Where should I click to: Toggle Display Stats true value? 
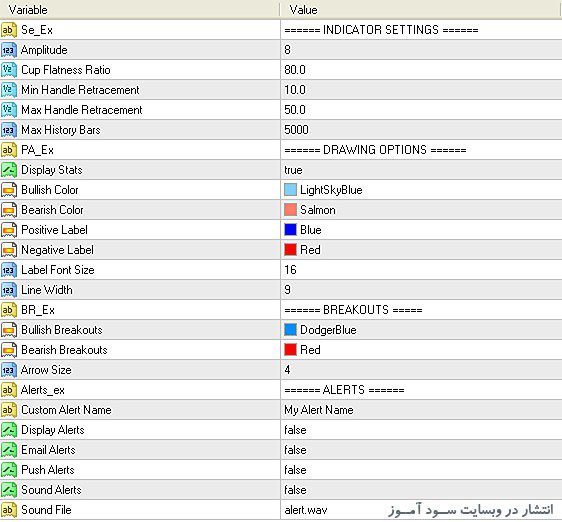[421, 170]
